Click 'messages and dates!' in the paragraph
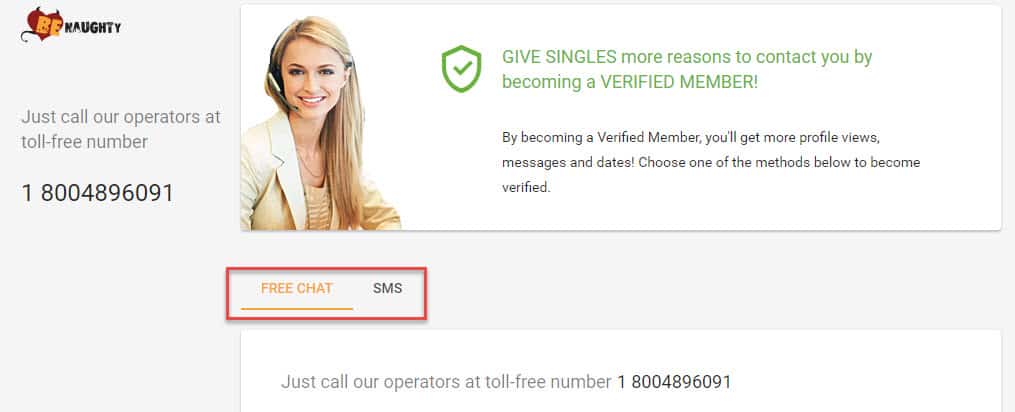The height and width of the screenshot is (412, 1015). (568, 162)
